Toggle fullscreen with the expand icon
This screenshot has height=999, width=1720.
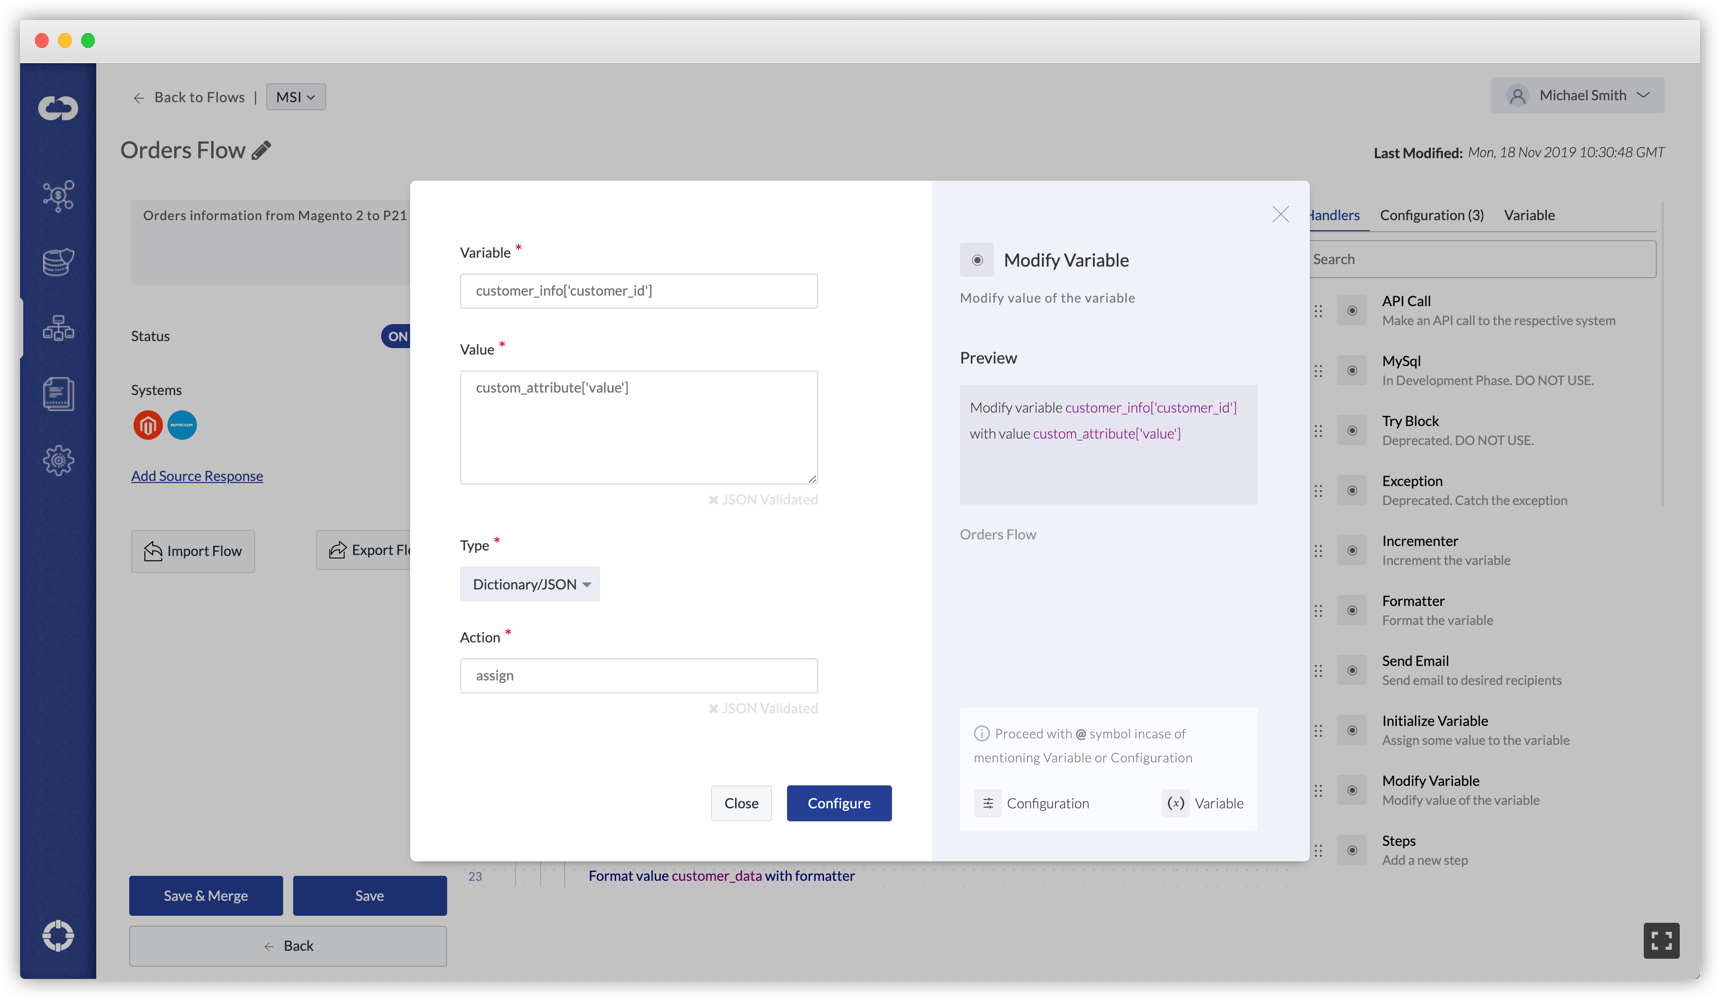pos(1661,941)
